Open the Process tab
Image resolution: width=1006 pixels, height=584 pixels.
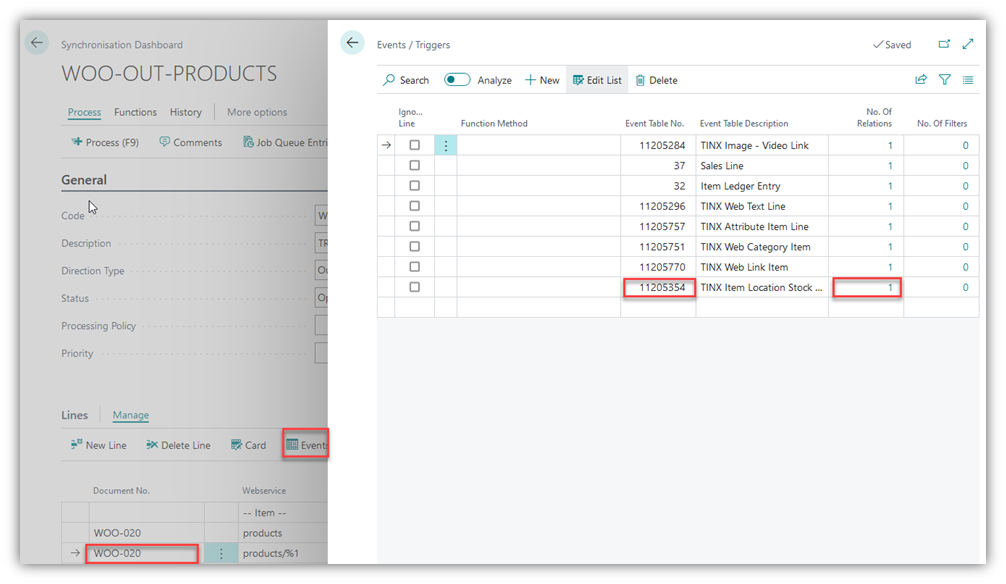85,112
